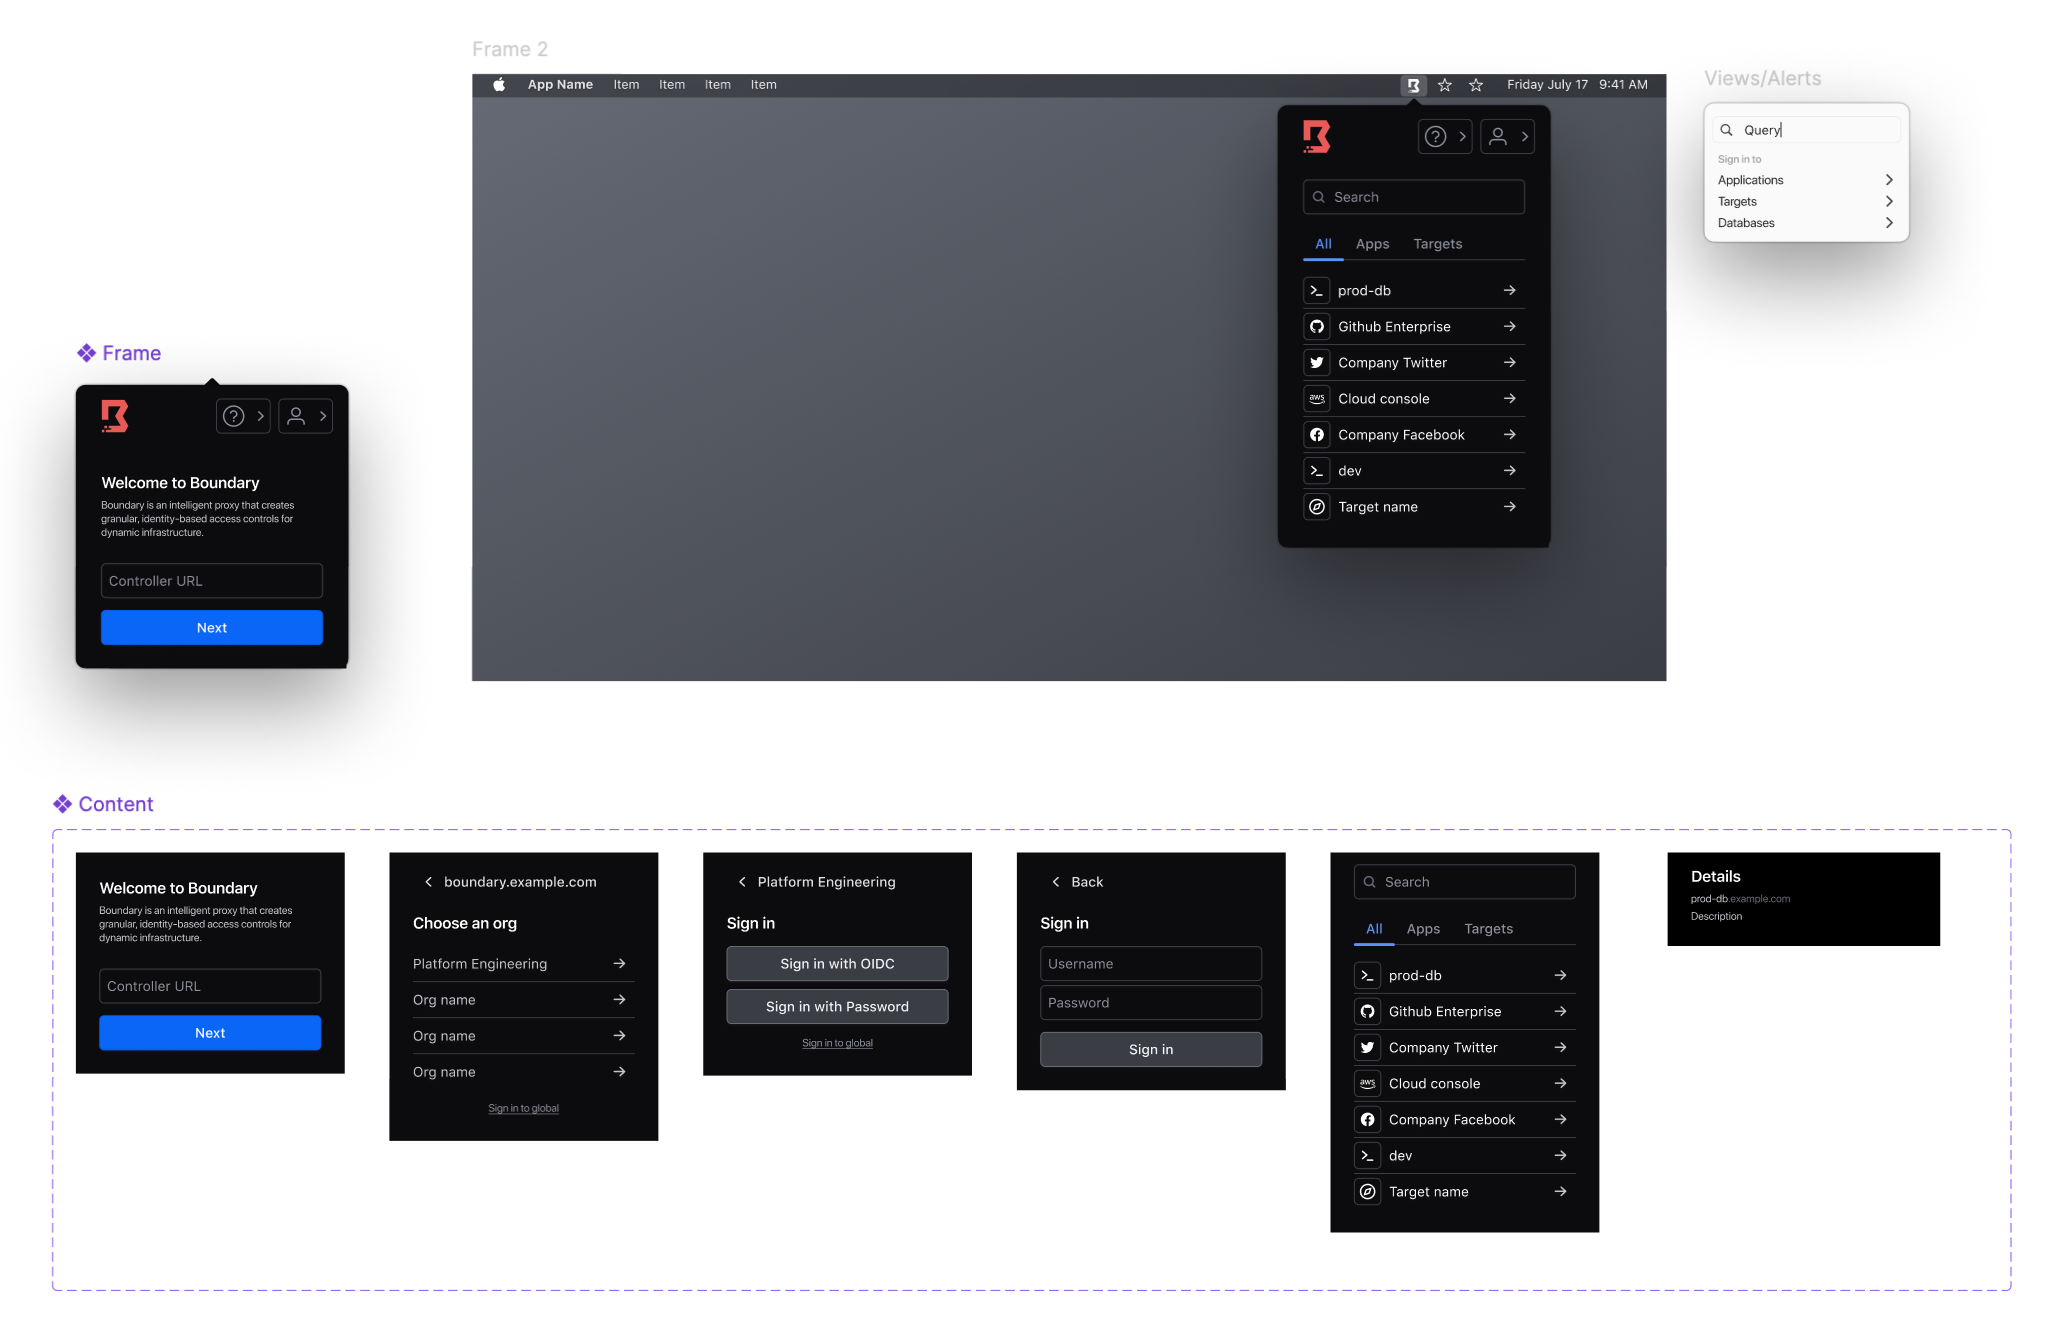This screenshot has height=1344, width=2056.
Task: Click the user icon in the Welcome Frame panel
Action: (x=296, y=416)
